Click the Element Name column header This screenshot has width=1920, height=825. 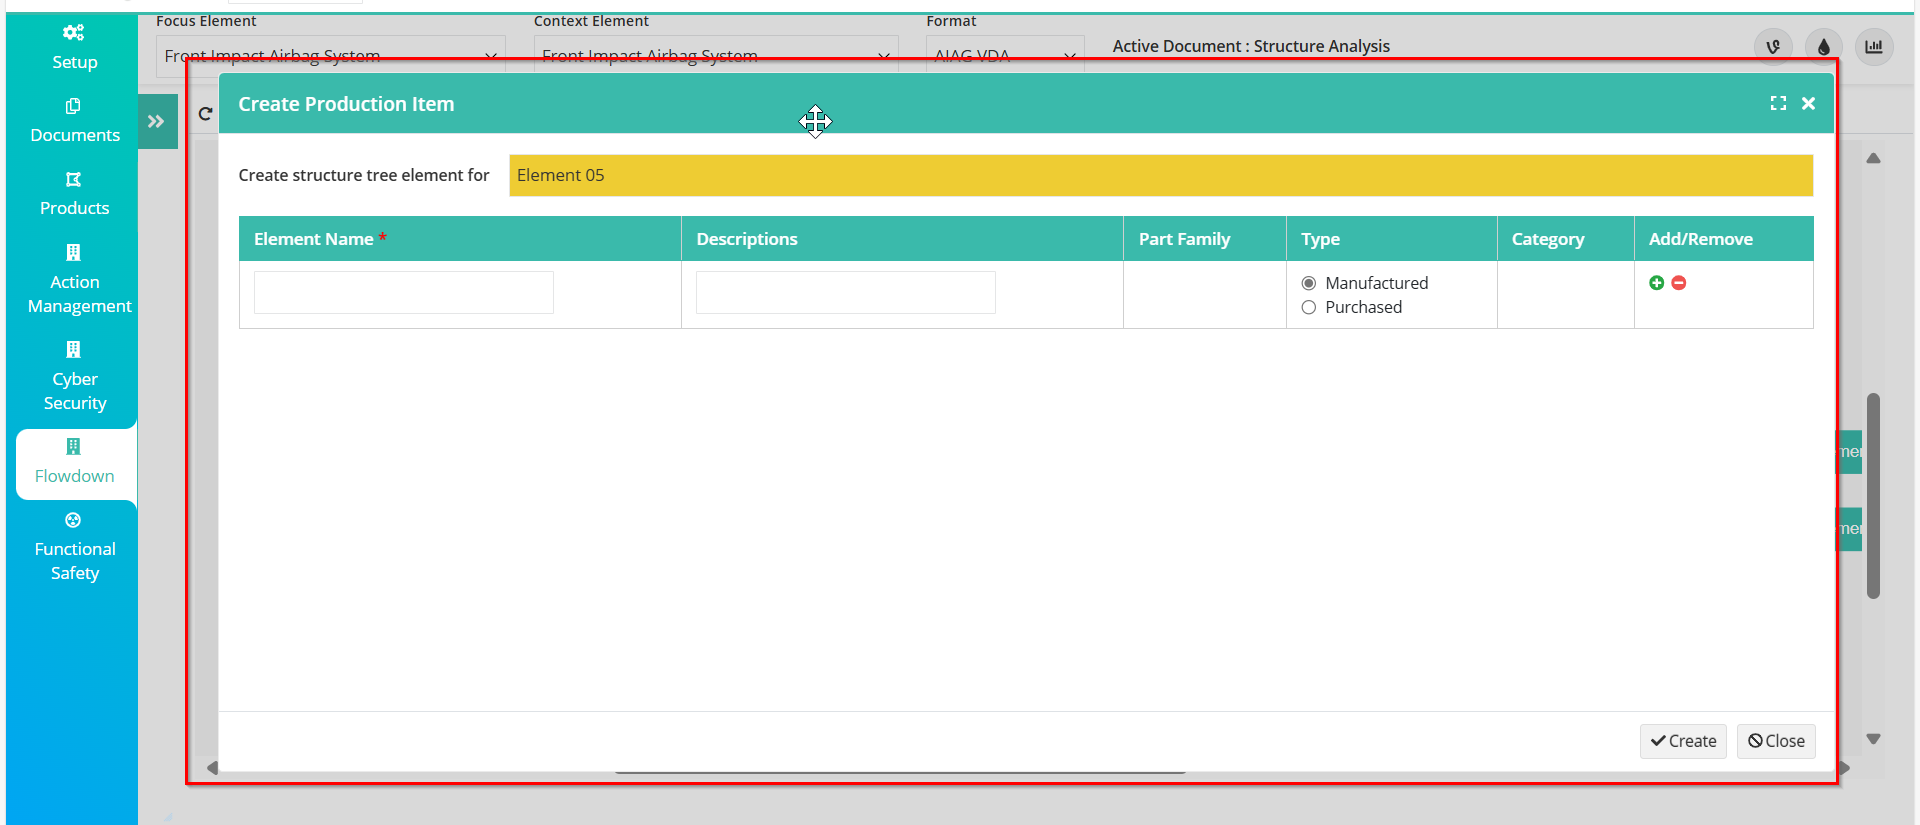(x=460, y=239)
